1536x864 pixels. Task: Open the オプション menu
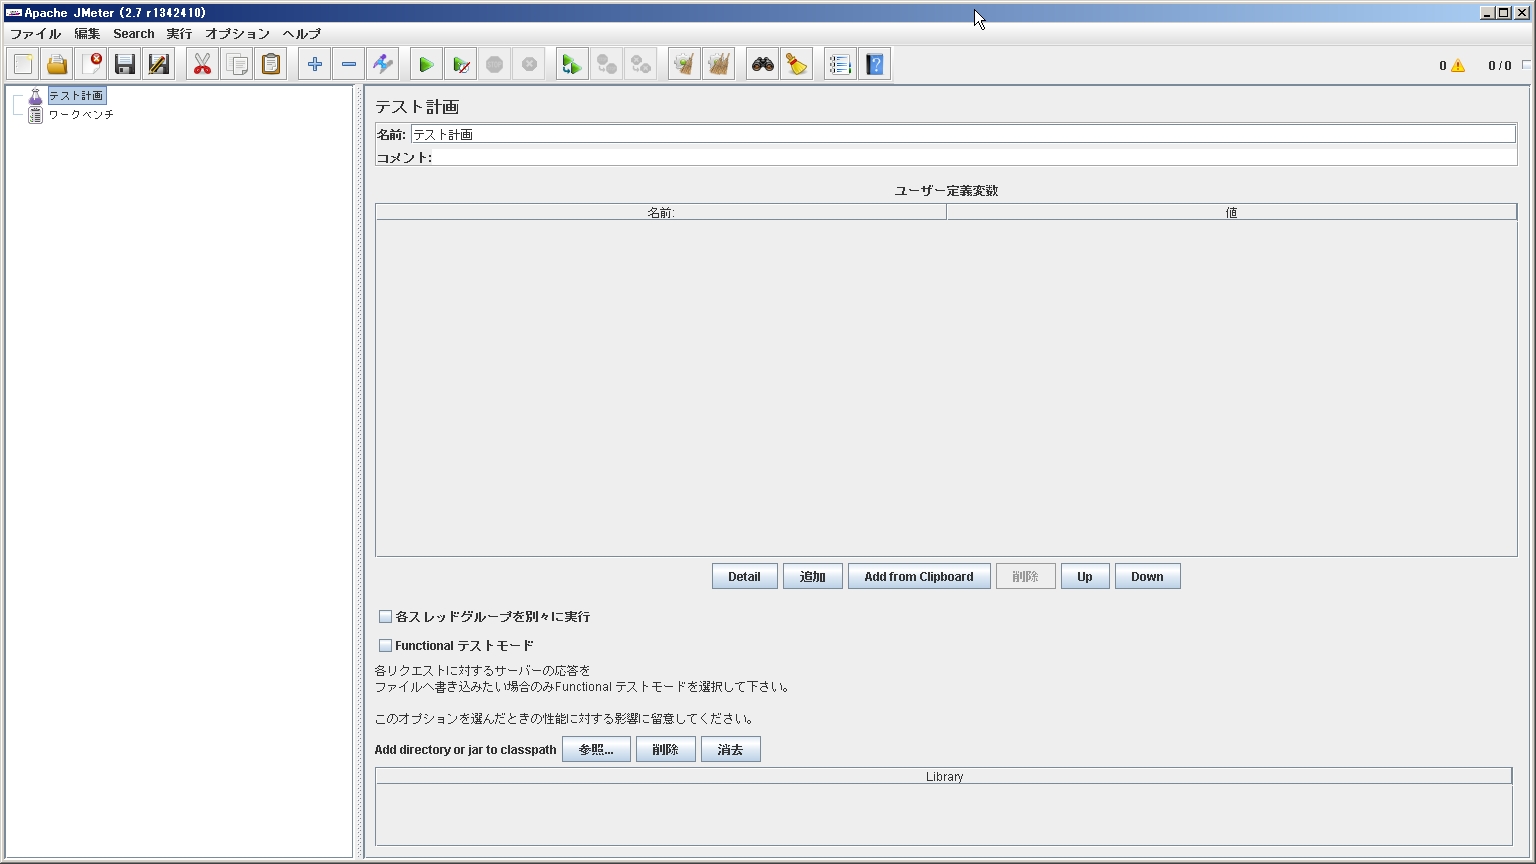[x=237, y=34]
